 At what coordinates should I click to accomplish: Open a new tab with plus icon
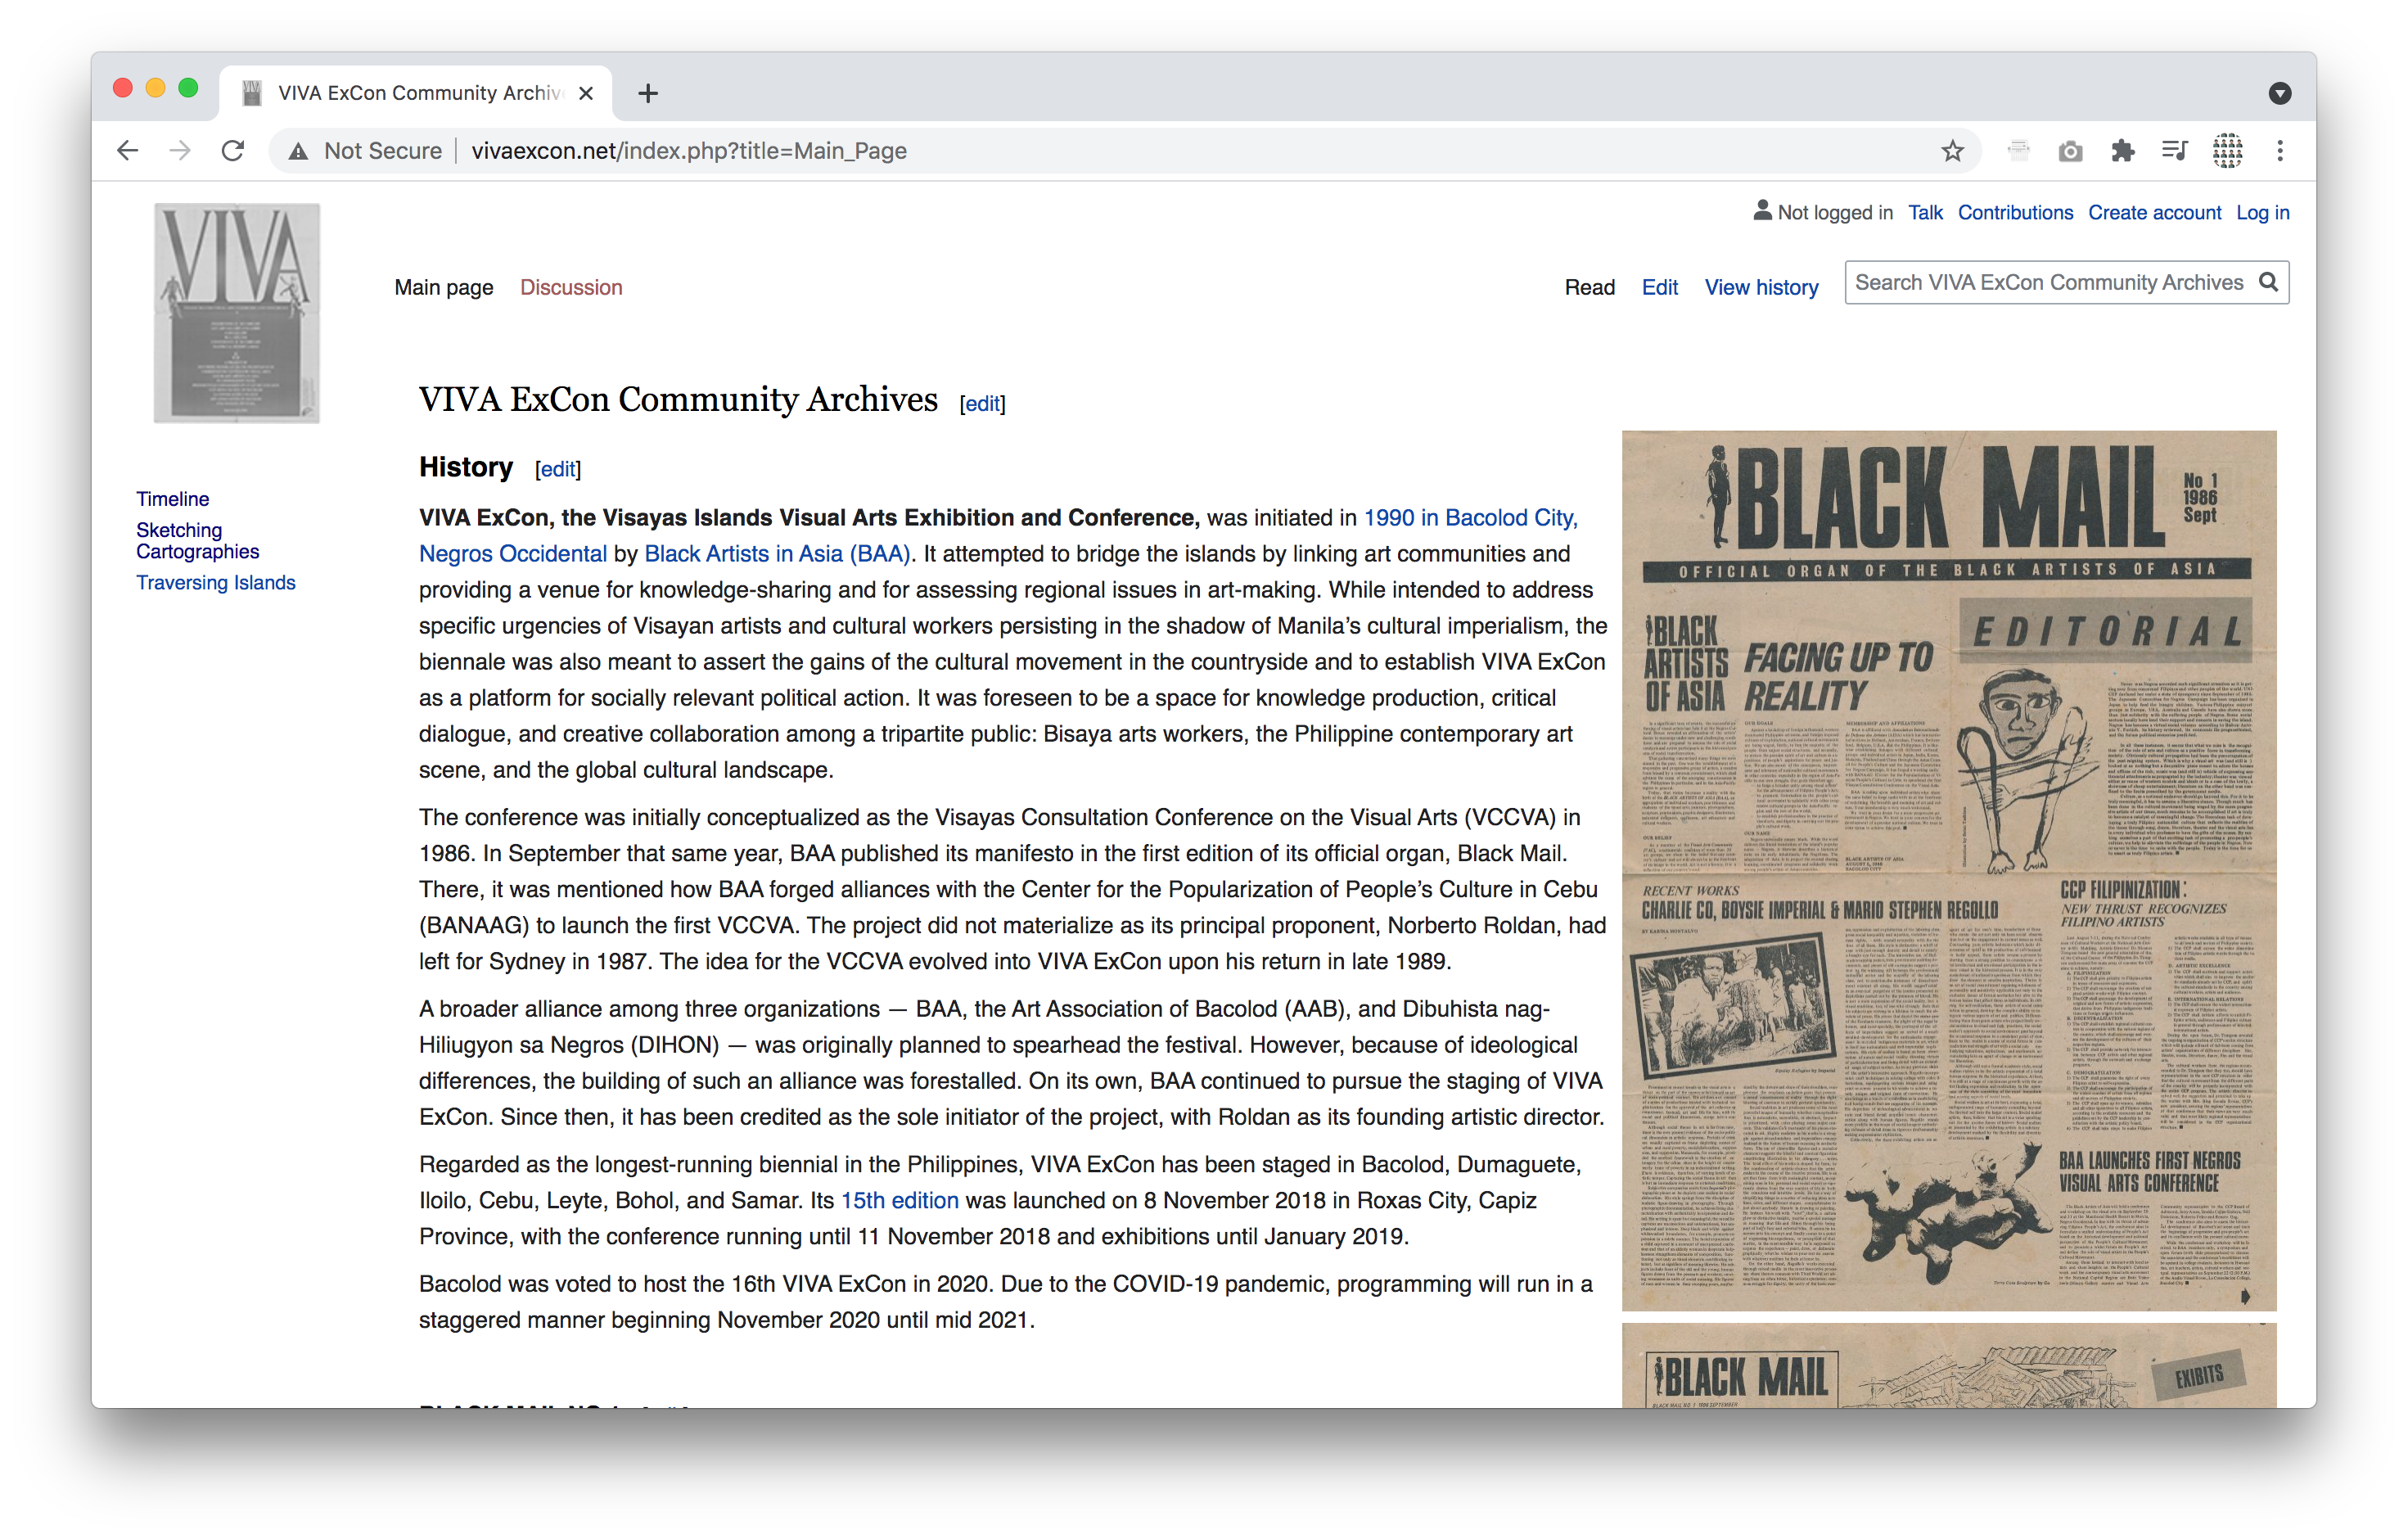point(648,93)
